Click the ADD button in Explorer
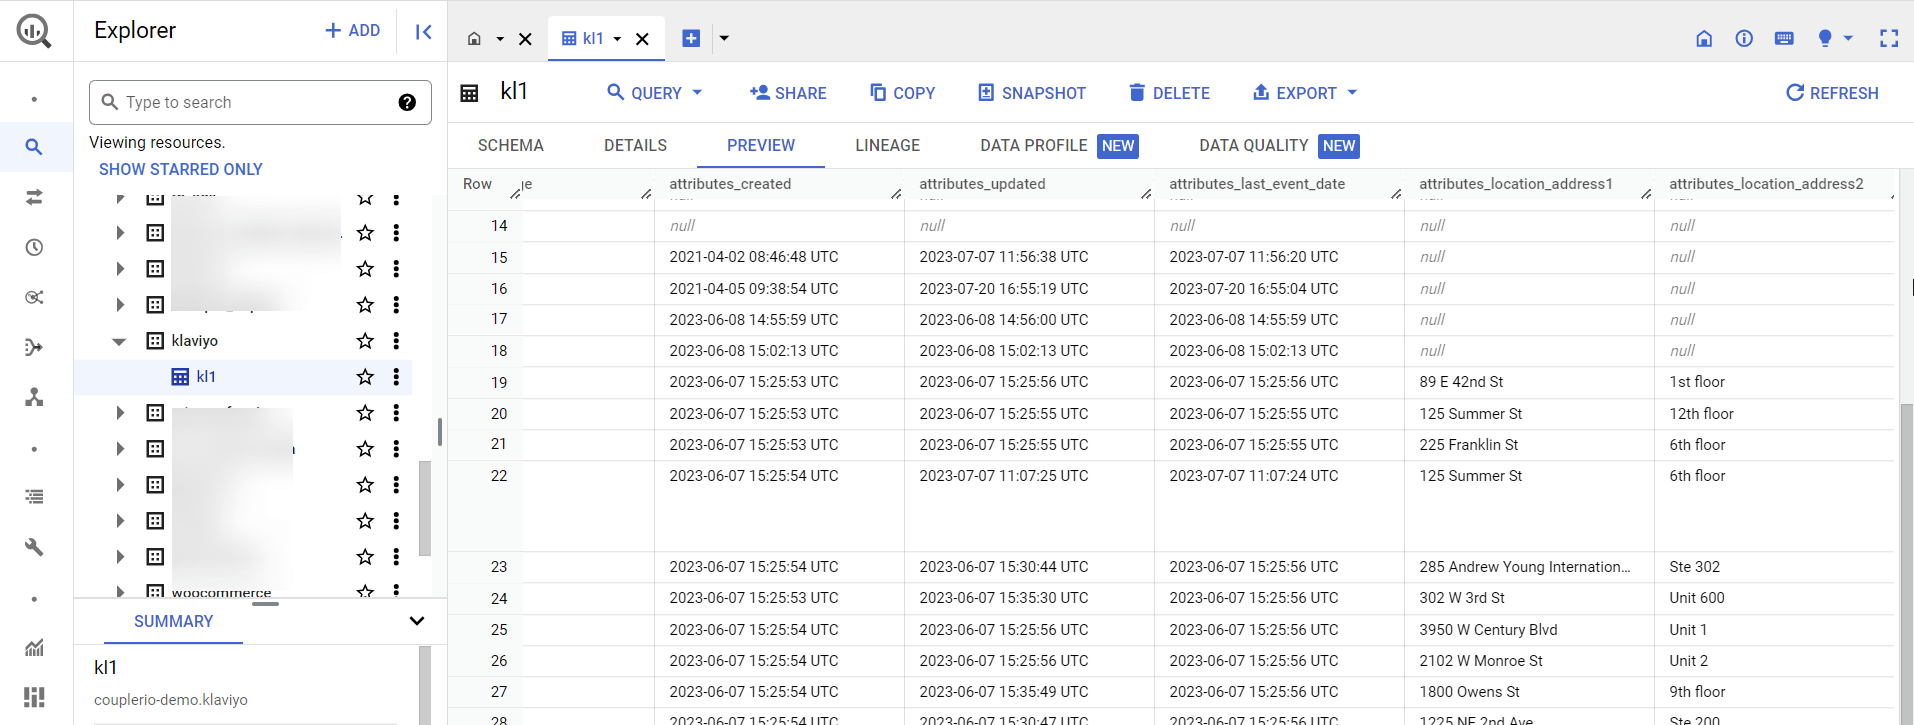The height and width of the screenshot is (725, 1914). (x=353, y=31)
